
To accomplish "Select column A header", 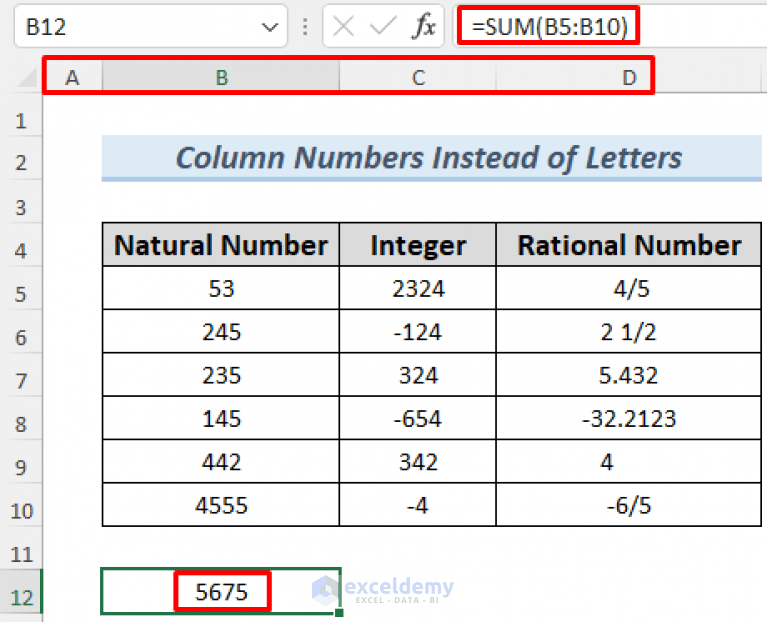I will click(72, 77).
